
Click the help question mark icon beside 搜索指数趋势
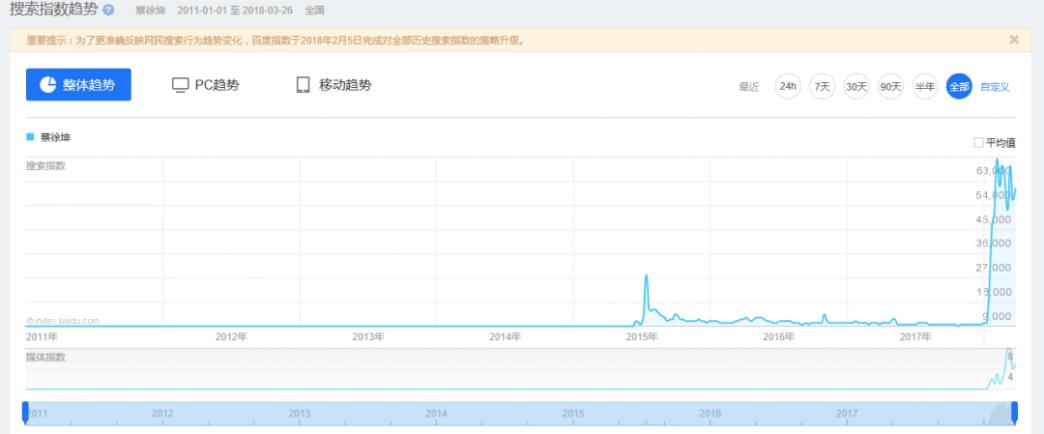coord(109,10)
